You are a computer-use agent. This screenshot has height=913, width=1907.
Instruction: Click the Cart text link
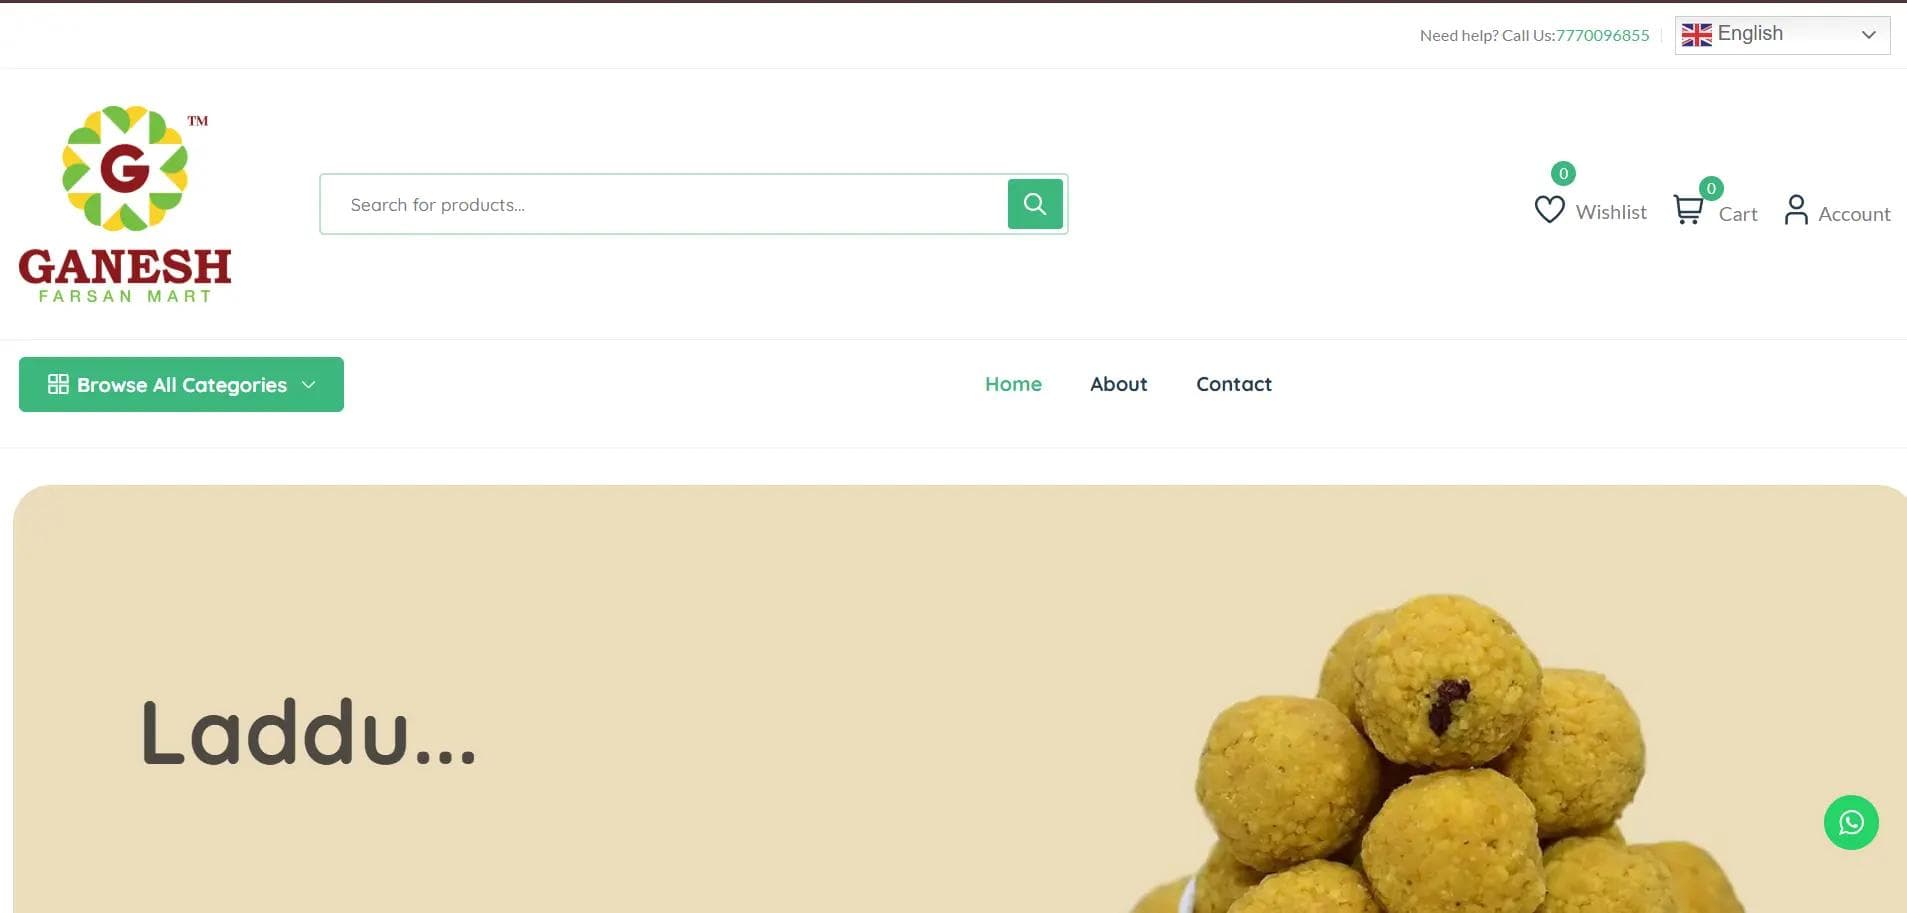click(1738, 214)
